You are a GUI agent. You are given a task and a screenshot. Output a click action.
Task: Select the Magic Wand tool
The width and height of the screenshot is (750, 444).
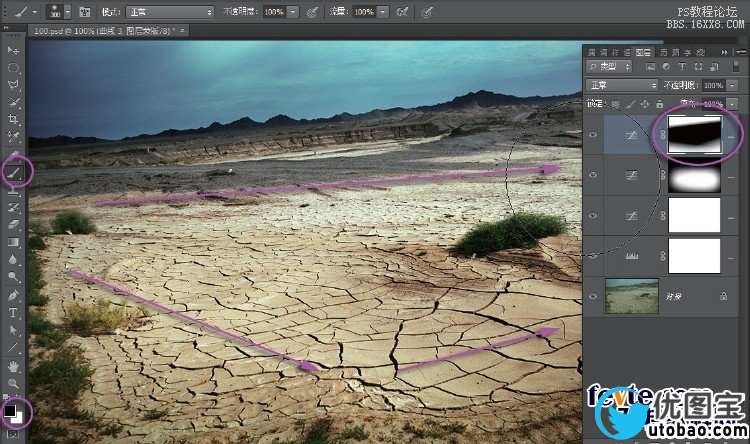pos(13,102)
